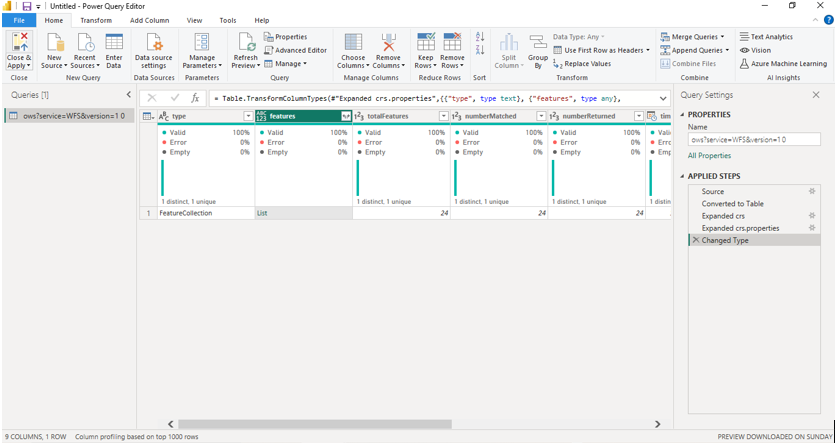Open filter dropdown of type column

[x=248, y=116]
